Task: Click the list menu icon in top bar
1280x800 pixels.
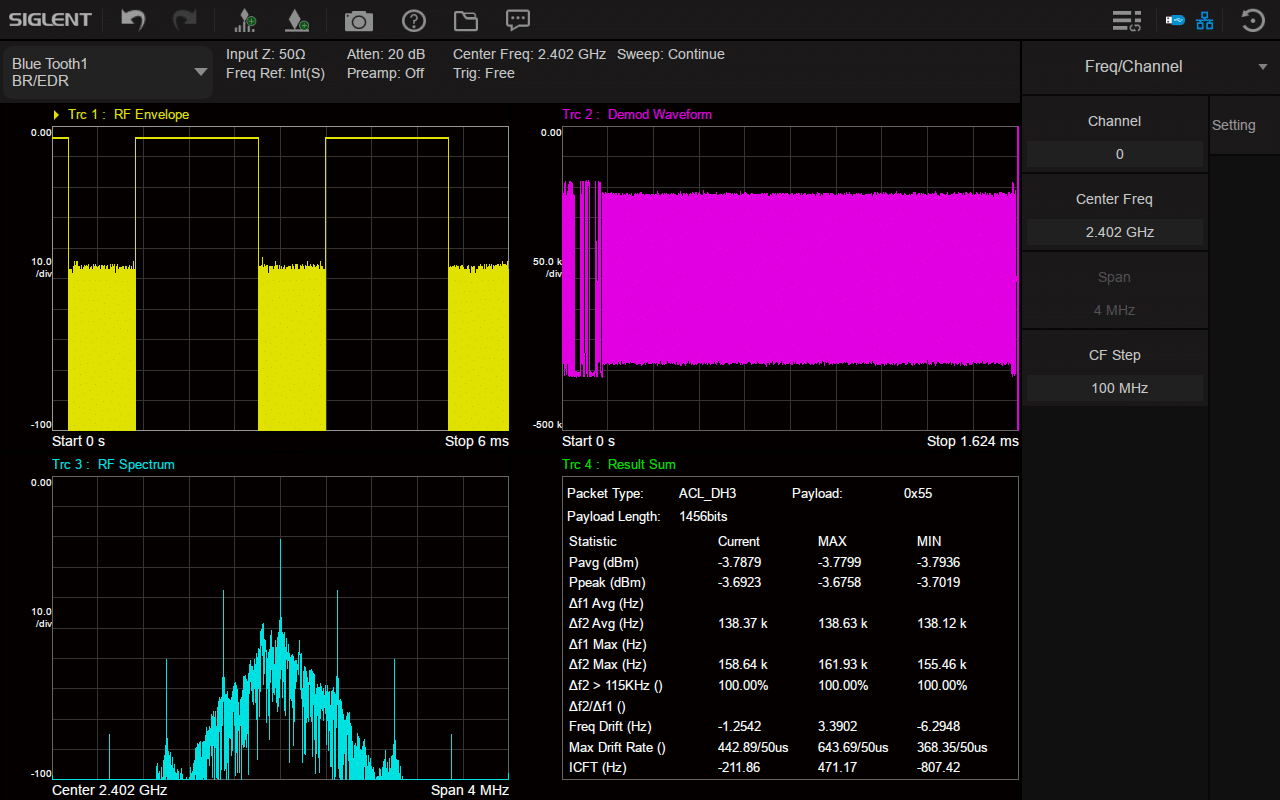Action: (x=1127, y=20)
